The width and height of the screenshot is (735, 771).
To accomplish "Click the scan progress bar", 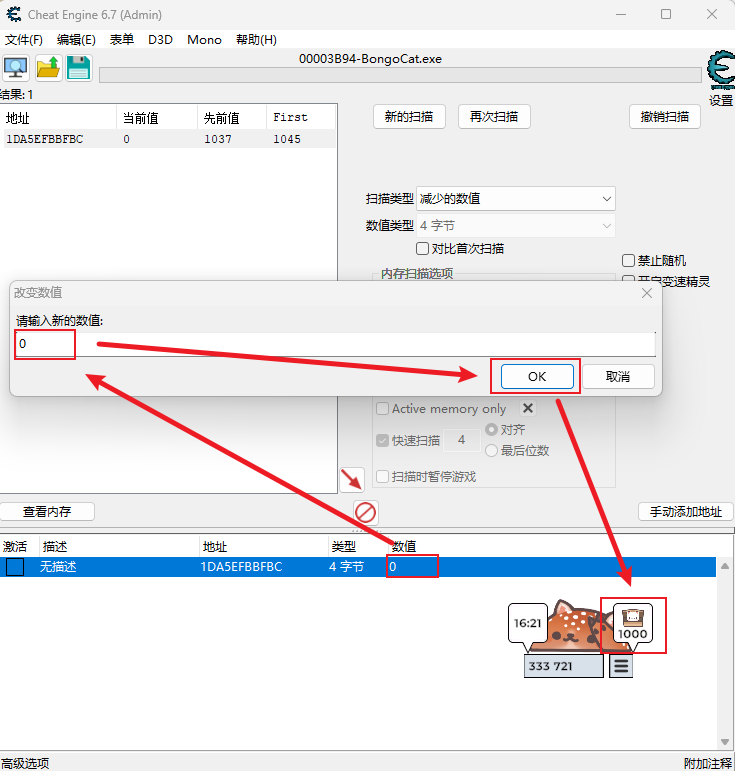I will (x=400, y=75).
